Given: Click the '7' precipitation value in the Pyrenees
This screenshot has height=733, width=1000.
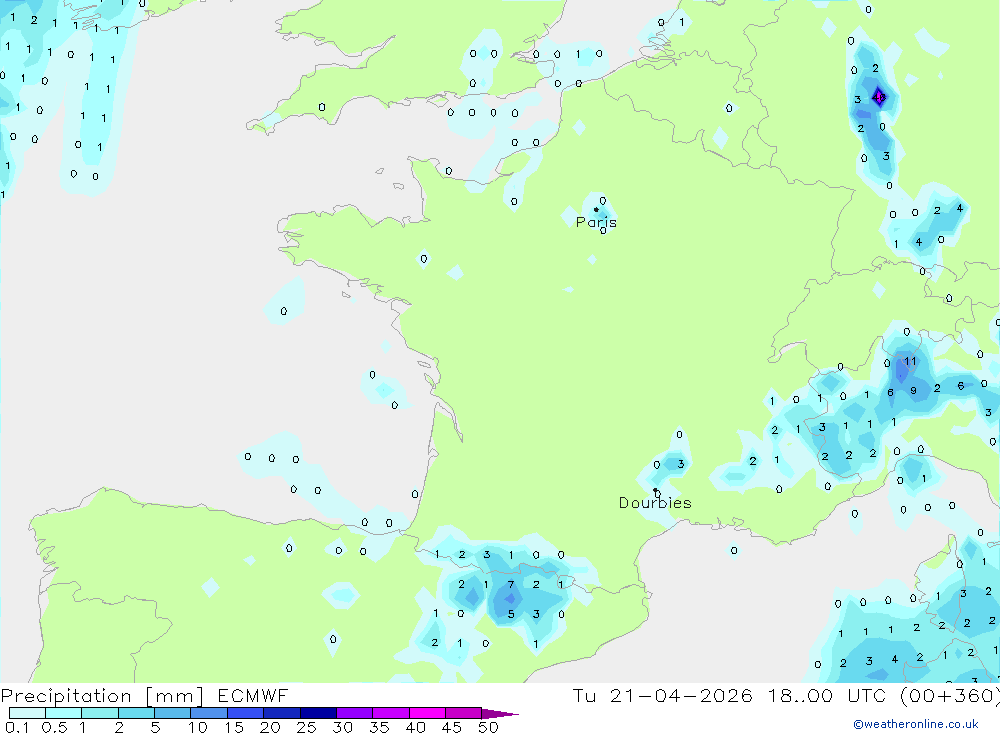Looking at the screenshot, I should coord(511,584).
